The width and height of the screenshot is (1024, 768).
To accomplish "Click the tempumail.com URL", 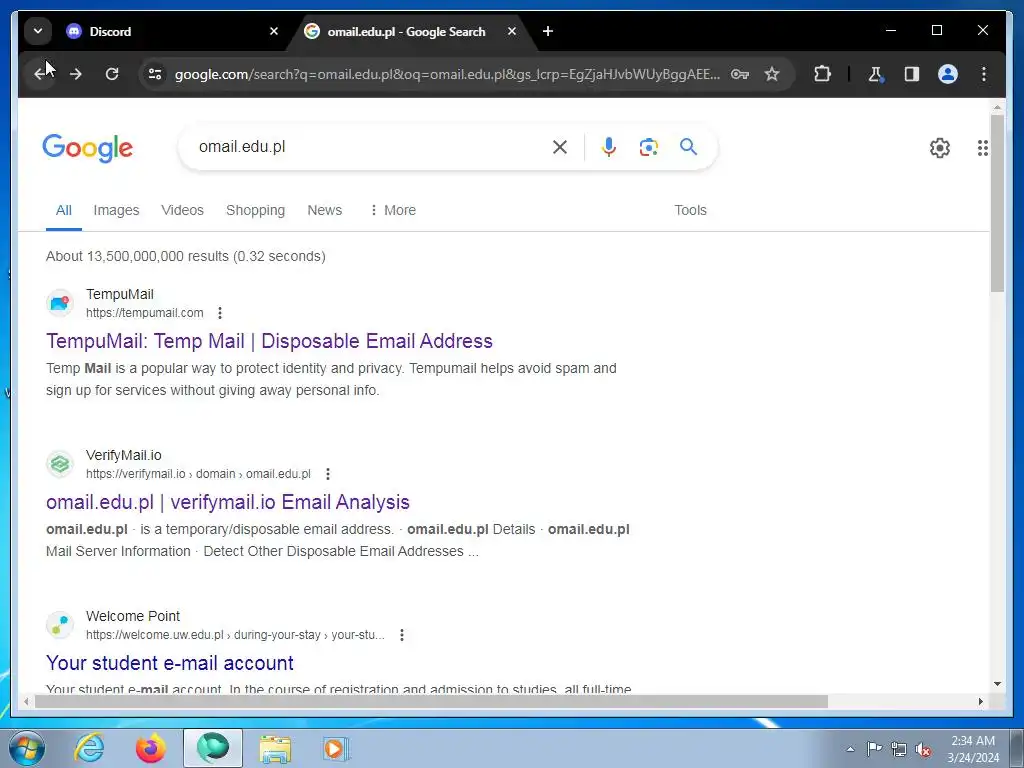I will 144,313.
